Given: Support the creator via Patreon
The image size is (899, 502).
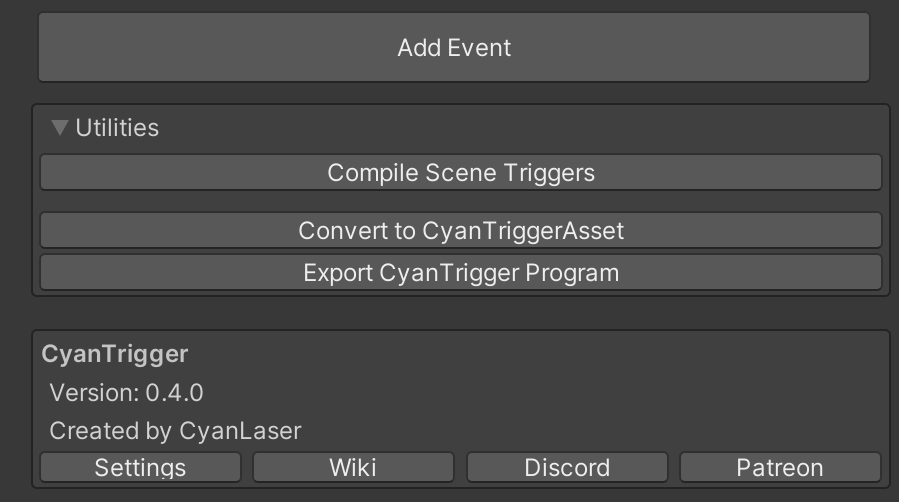Looking at the screenshot, I should click(780, 467).
